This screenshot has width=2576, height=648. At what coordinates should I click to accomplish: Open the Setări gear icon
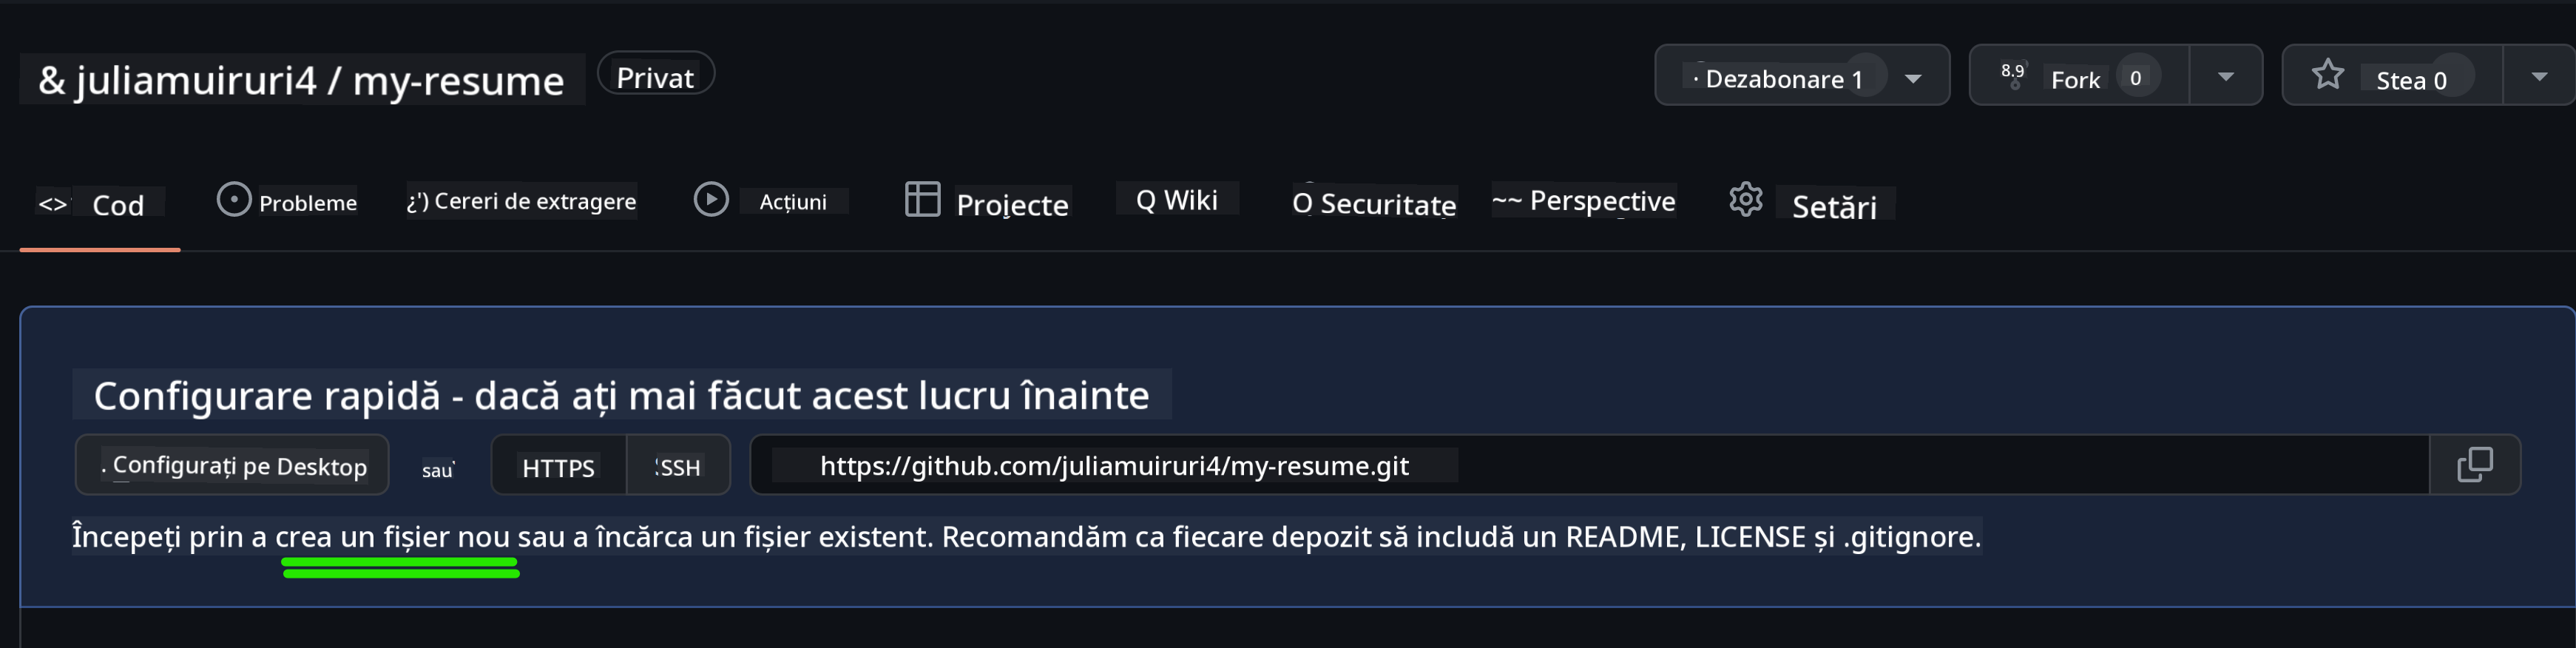pos(1746,199)
